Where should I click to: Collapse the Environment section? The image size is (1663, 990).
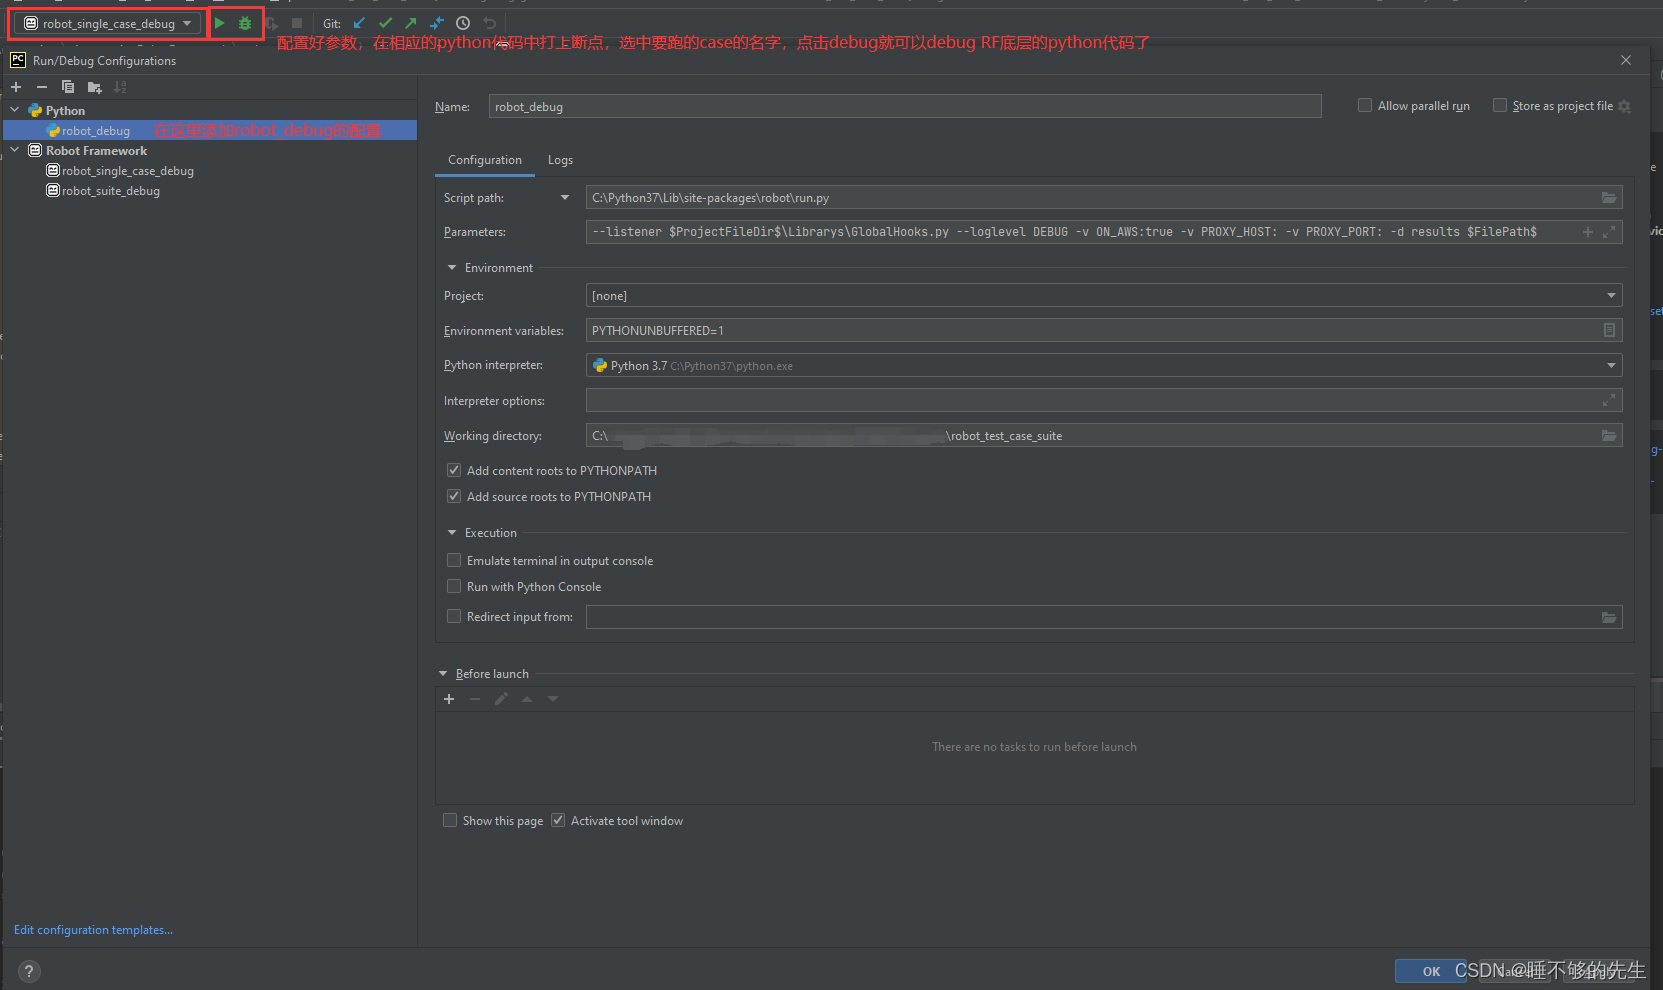pyautogui.click(x=452, y=267)
